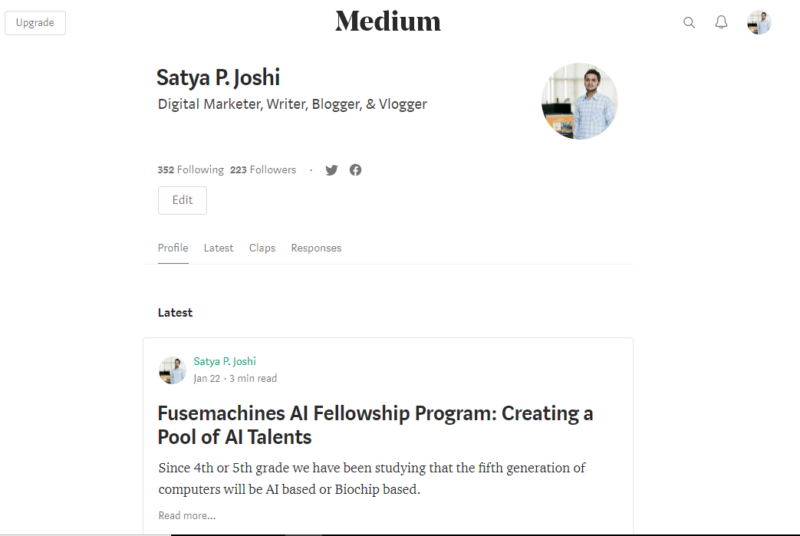The height and width of the screenshot is (536, 800).
Task: Open the search magnifier icon
Action: pyautogui.click(x=689, y=22)
